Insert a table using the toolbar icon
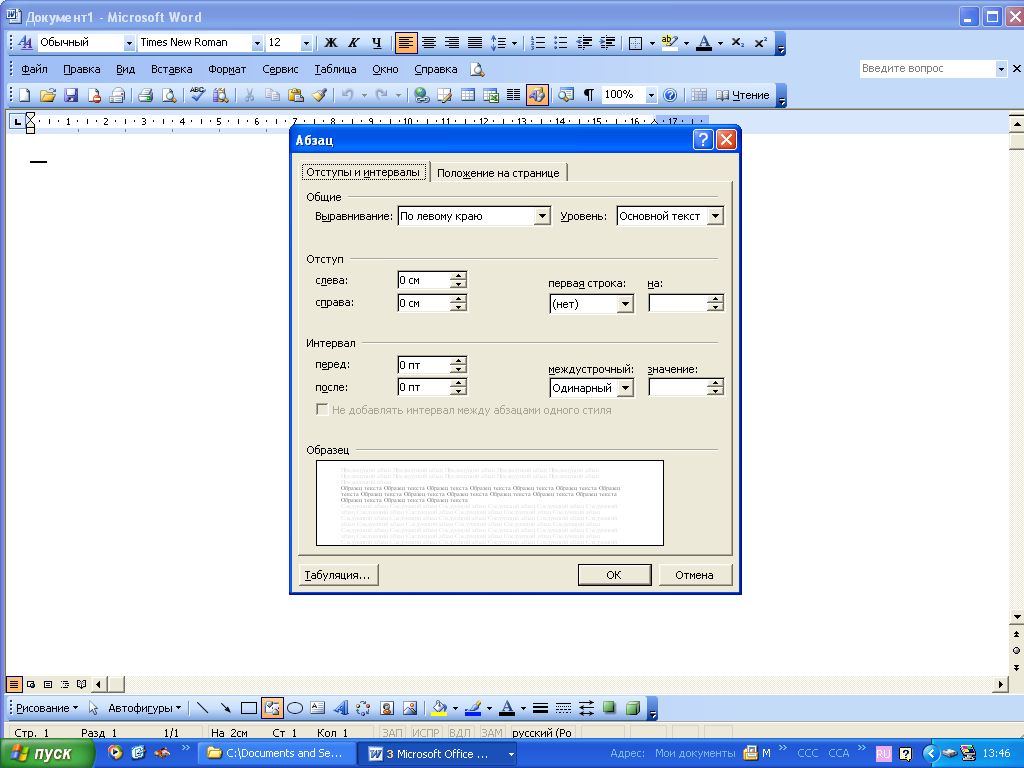 click(468, 95)
